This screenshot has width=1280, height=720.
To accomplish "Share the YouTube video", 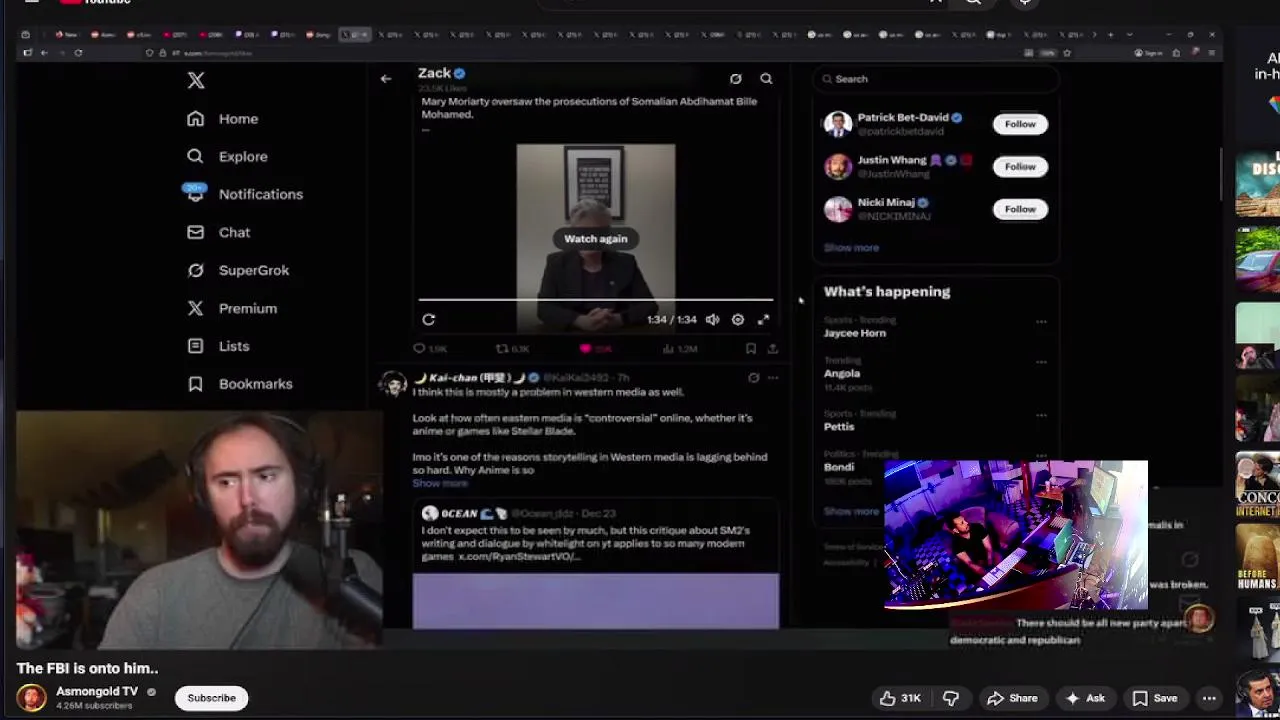I will pyautogui.click(x=1012, y=698).
